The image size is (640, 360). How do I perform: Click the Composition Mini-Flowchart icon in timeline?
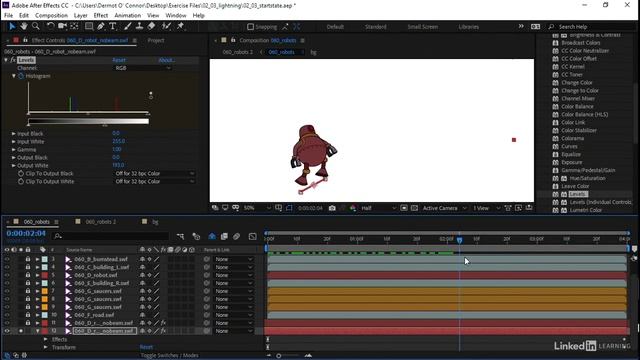180,236
